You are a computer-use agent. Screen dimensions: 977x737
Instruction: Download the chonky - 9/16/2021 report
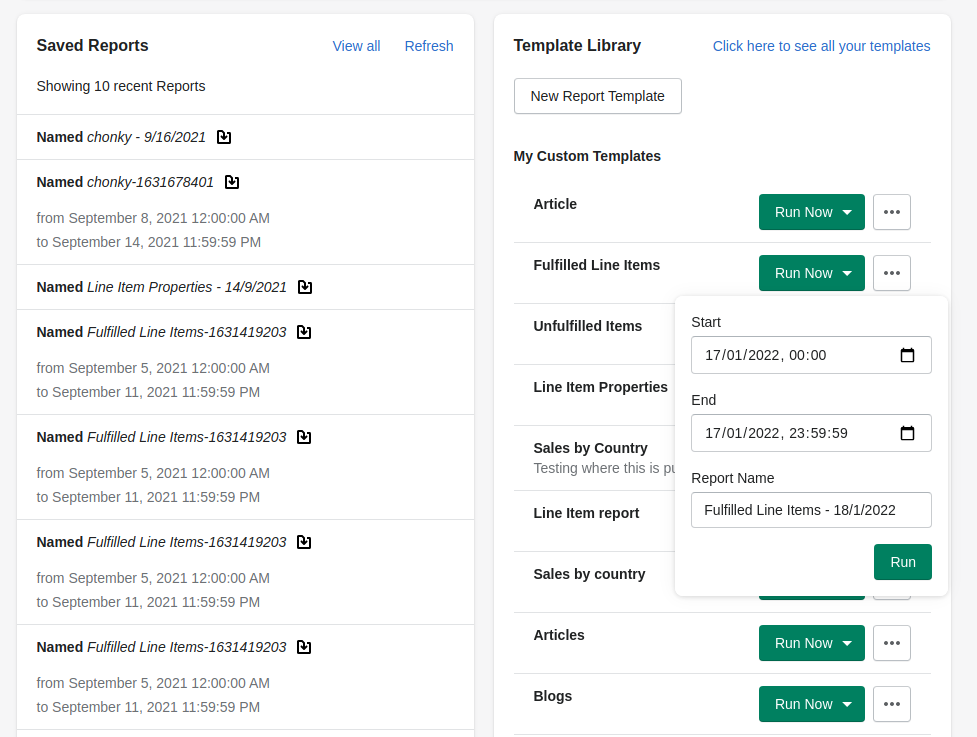(x=223, y=137)
